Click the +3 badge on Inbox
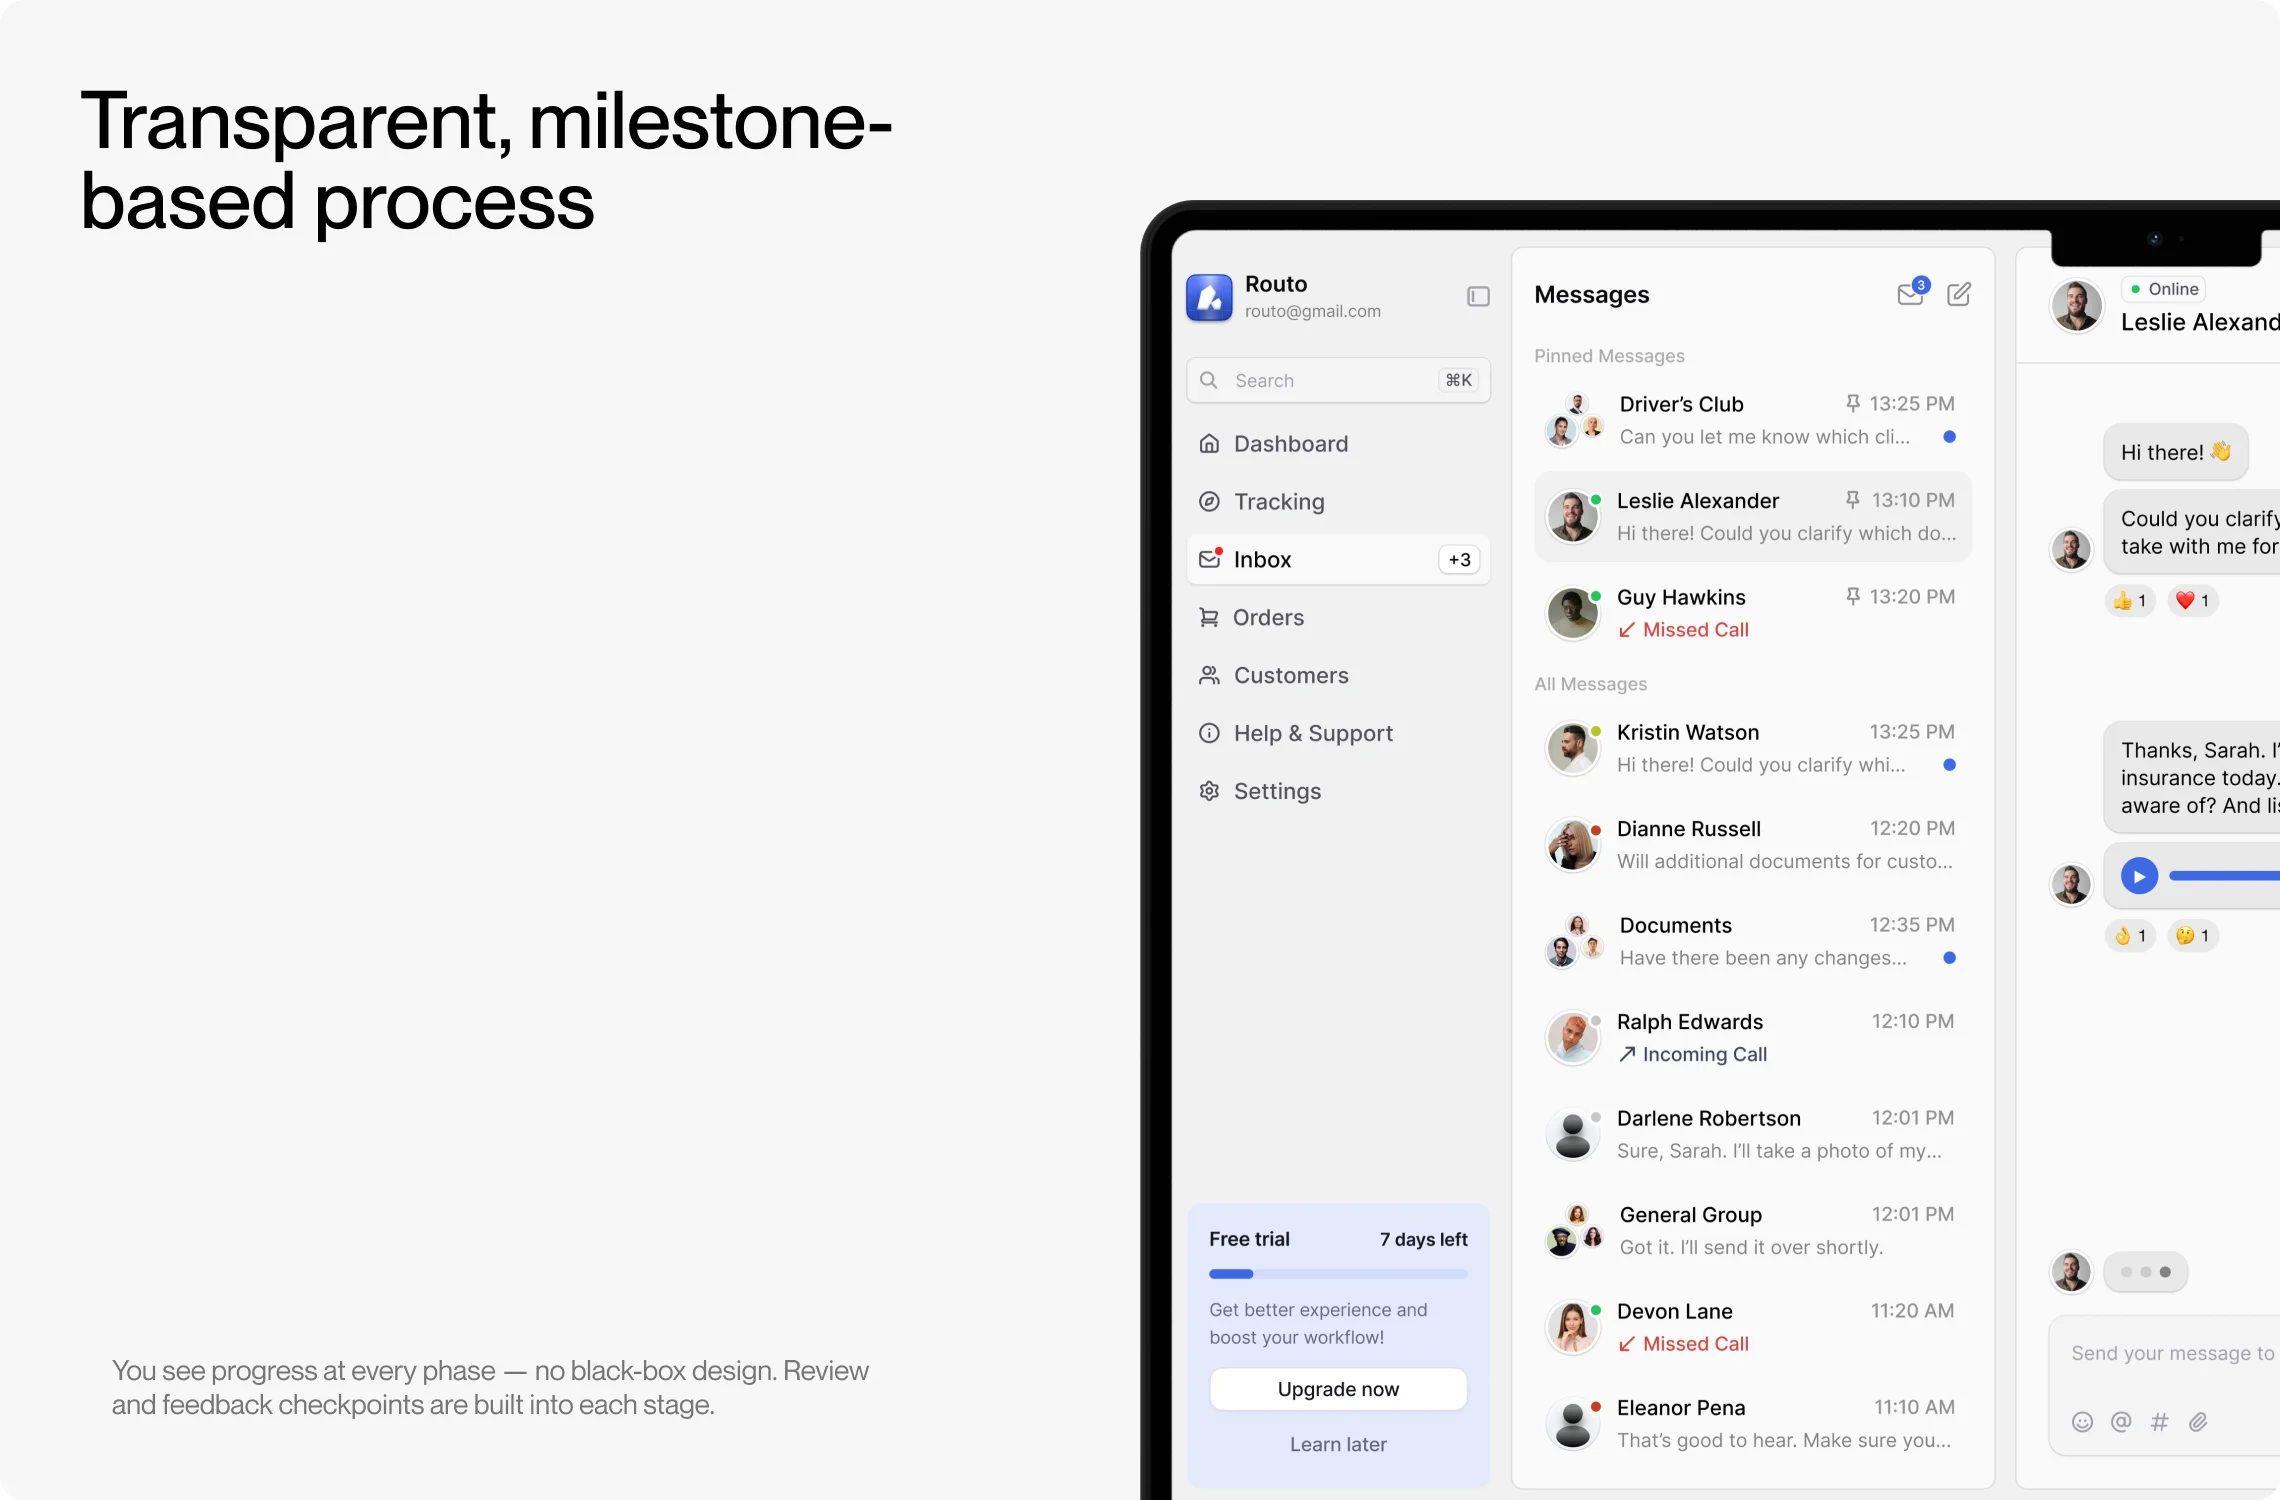The height and width of the screenshot is (1500, 2280). pos(1459,560)
